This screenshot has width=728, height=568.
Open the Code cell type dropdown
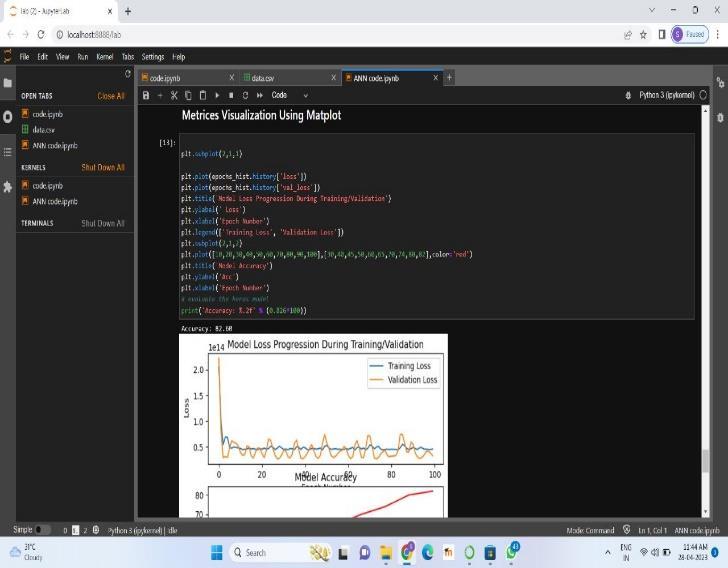pyautogui.click(x=290, y=95)
